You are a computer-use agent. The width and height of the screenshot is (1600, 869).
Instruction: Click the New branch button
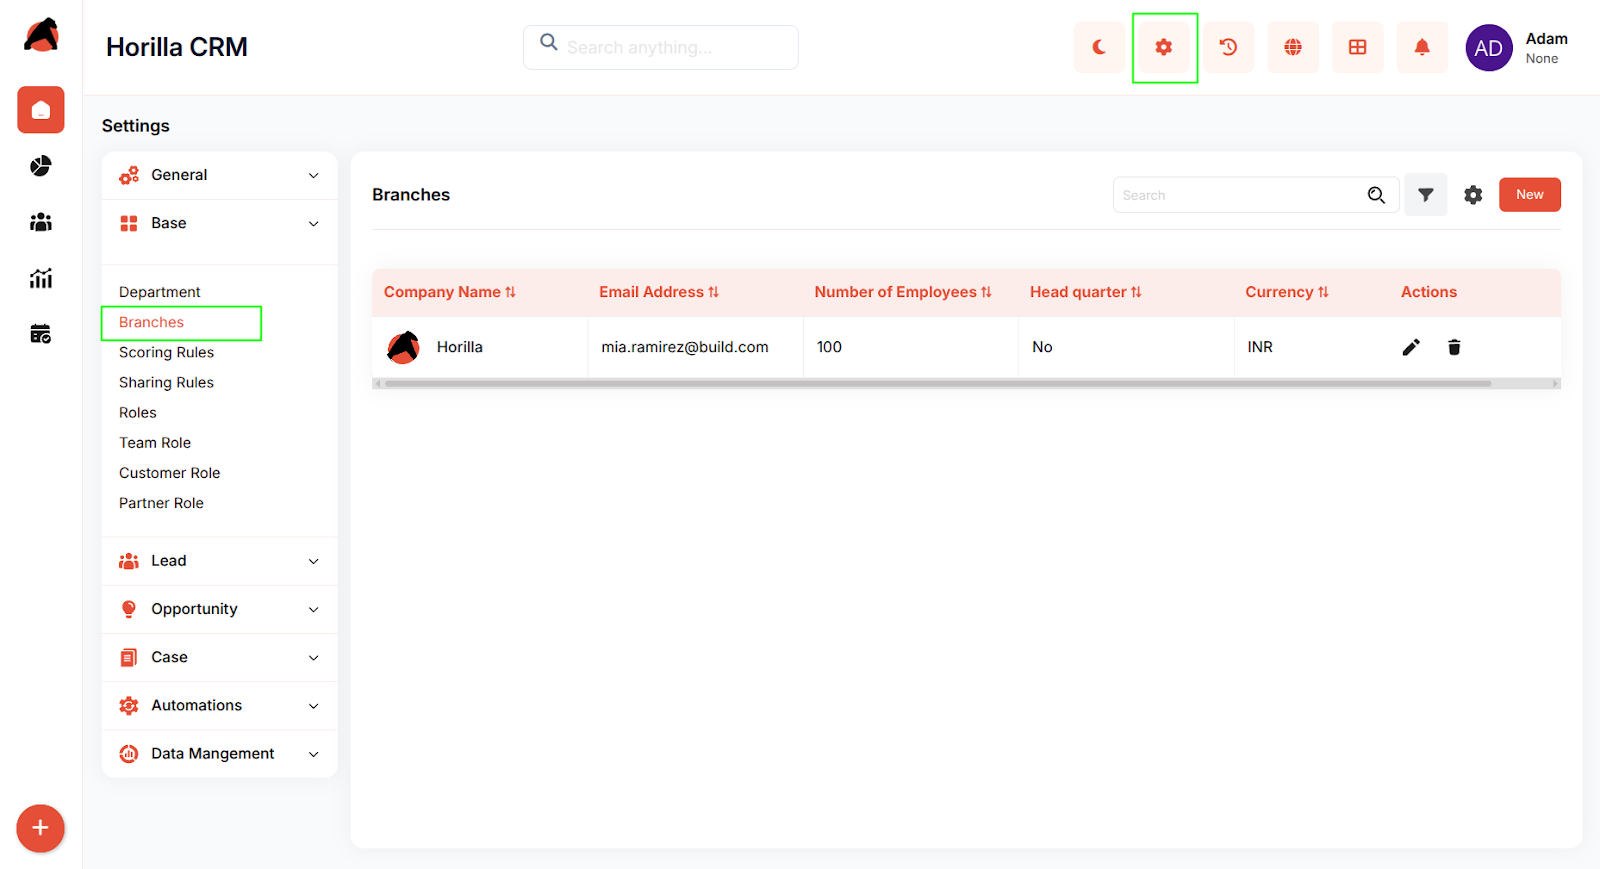[x=1529, y=195]
